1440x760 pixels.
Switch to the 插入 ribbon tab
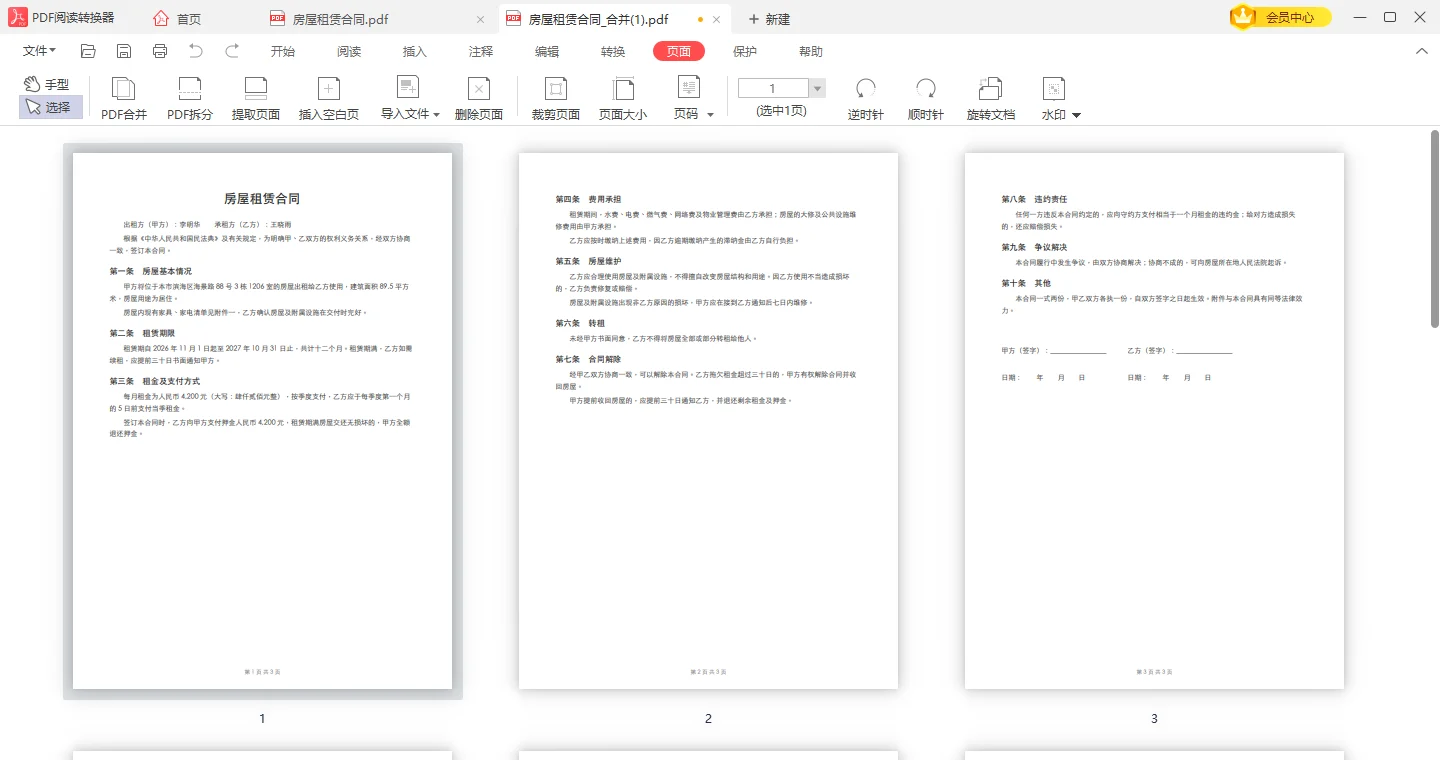point(415,52)
